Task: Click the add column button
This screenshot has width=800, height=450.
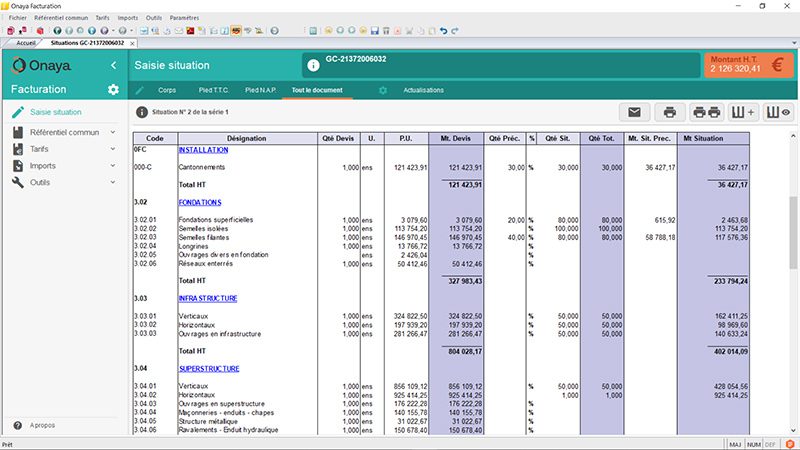Action: (x=743, y=112)
